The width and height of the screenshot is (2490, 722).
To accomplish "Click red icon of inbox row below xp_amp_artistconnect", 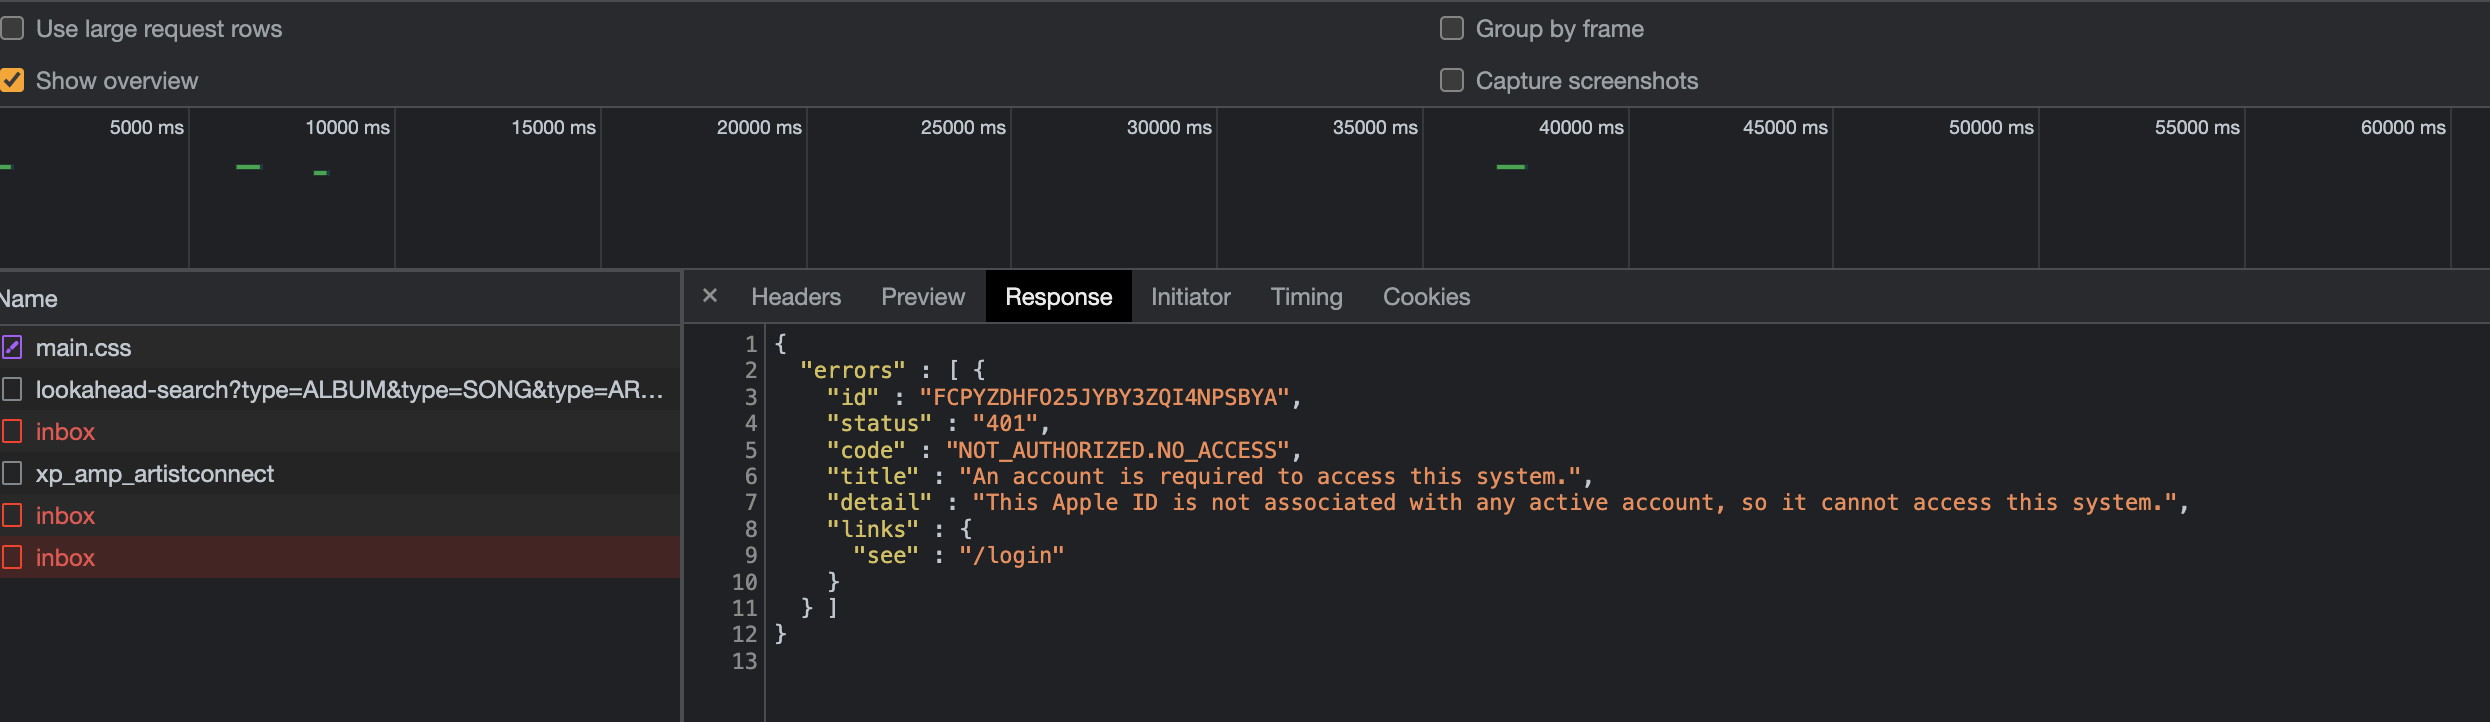I will pos(12,516).
